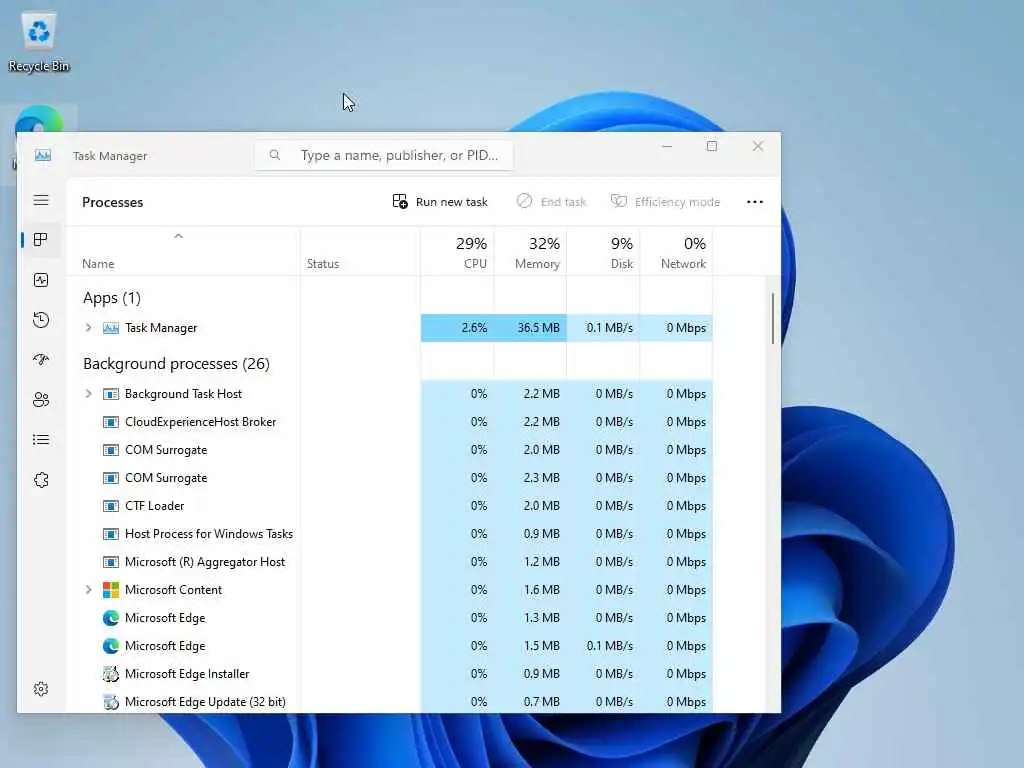Select the CTF Loader process name

155,506
